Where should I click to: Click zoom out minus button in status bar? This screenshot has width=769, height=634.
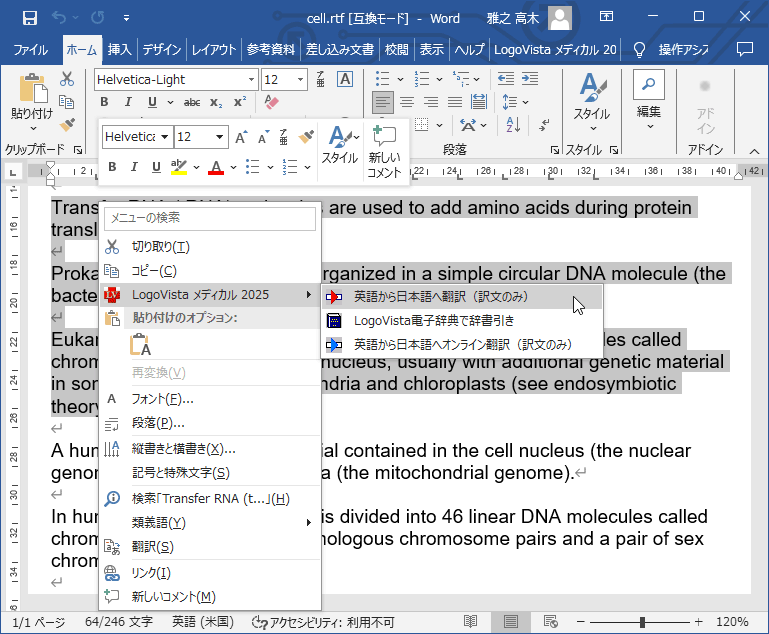point(580,622)
